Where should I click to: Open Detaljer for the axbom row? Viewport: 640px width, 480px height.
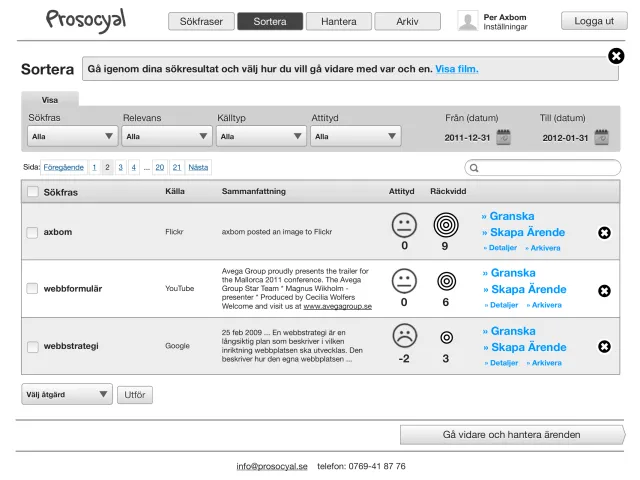tap(500, 248)
